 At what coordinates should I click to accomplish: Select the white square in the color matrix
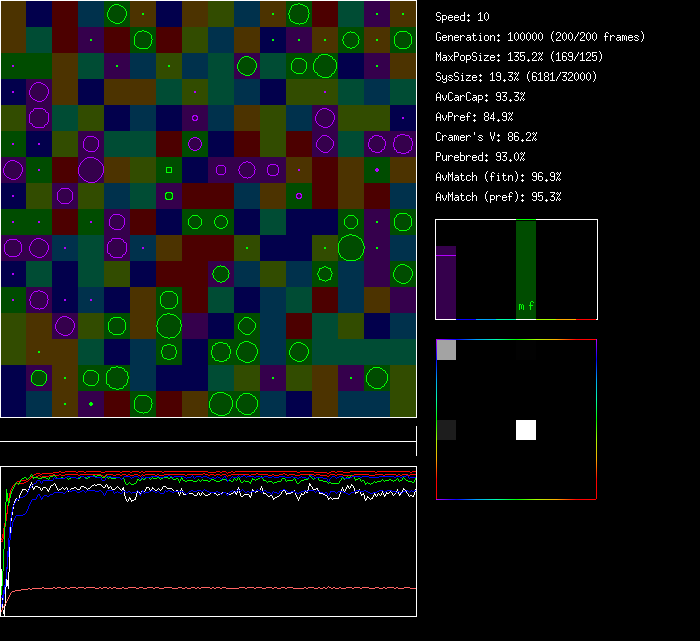pos(526,430)
